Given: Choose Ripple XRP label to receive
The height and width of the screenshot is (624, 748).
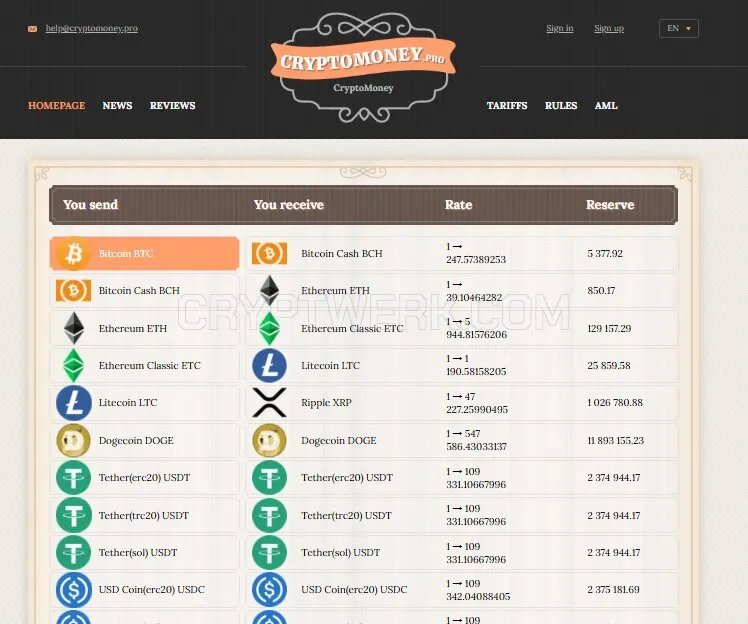Looking at the screenshot, I should click(x=326, y=403).
